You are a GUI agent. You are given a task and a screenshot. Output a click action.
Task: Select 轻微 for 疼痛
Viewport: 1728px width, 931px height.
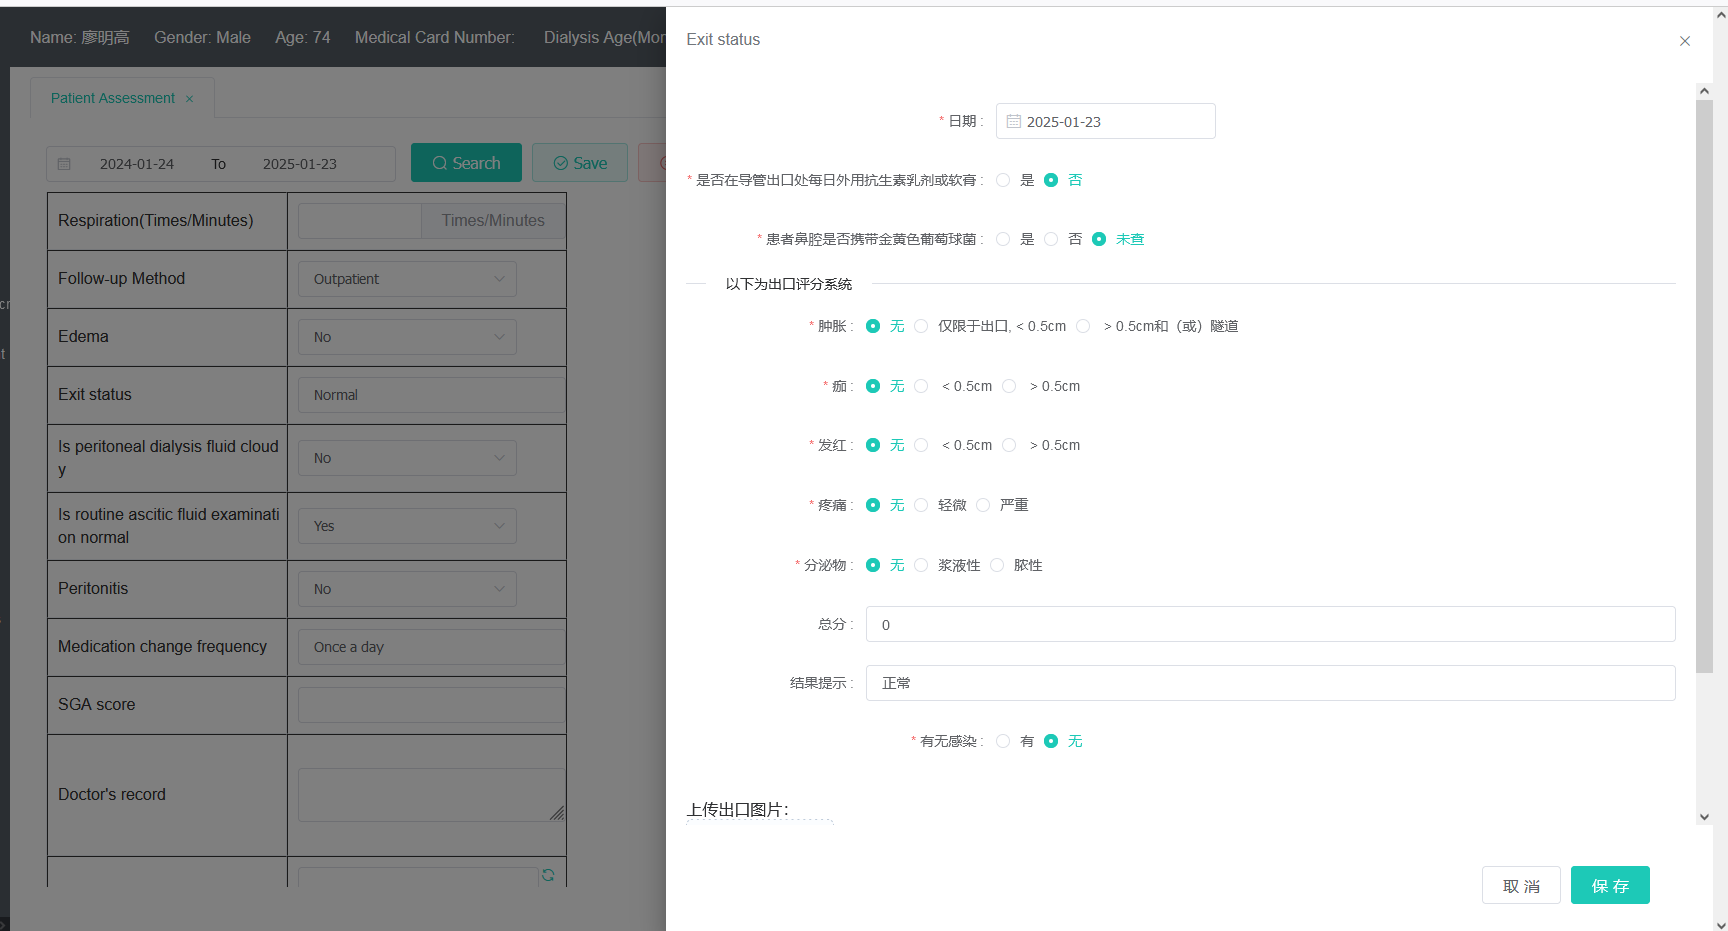(921, 505)
